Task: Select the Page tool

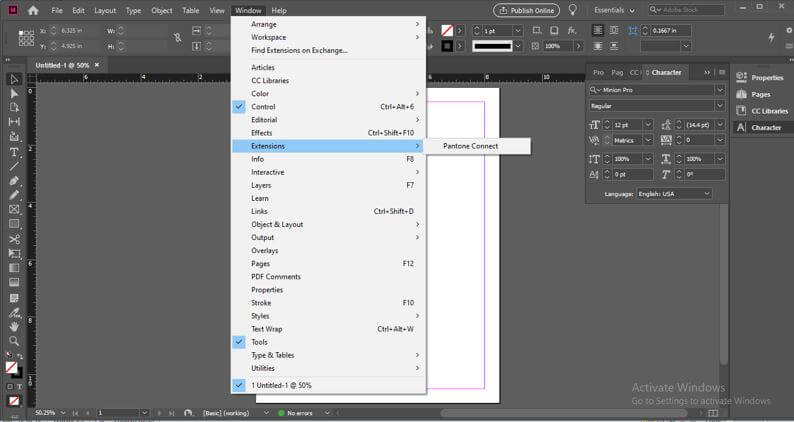Action: 14,108
